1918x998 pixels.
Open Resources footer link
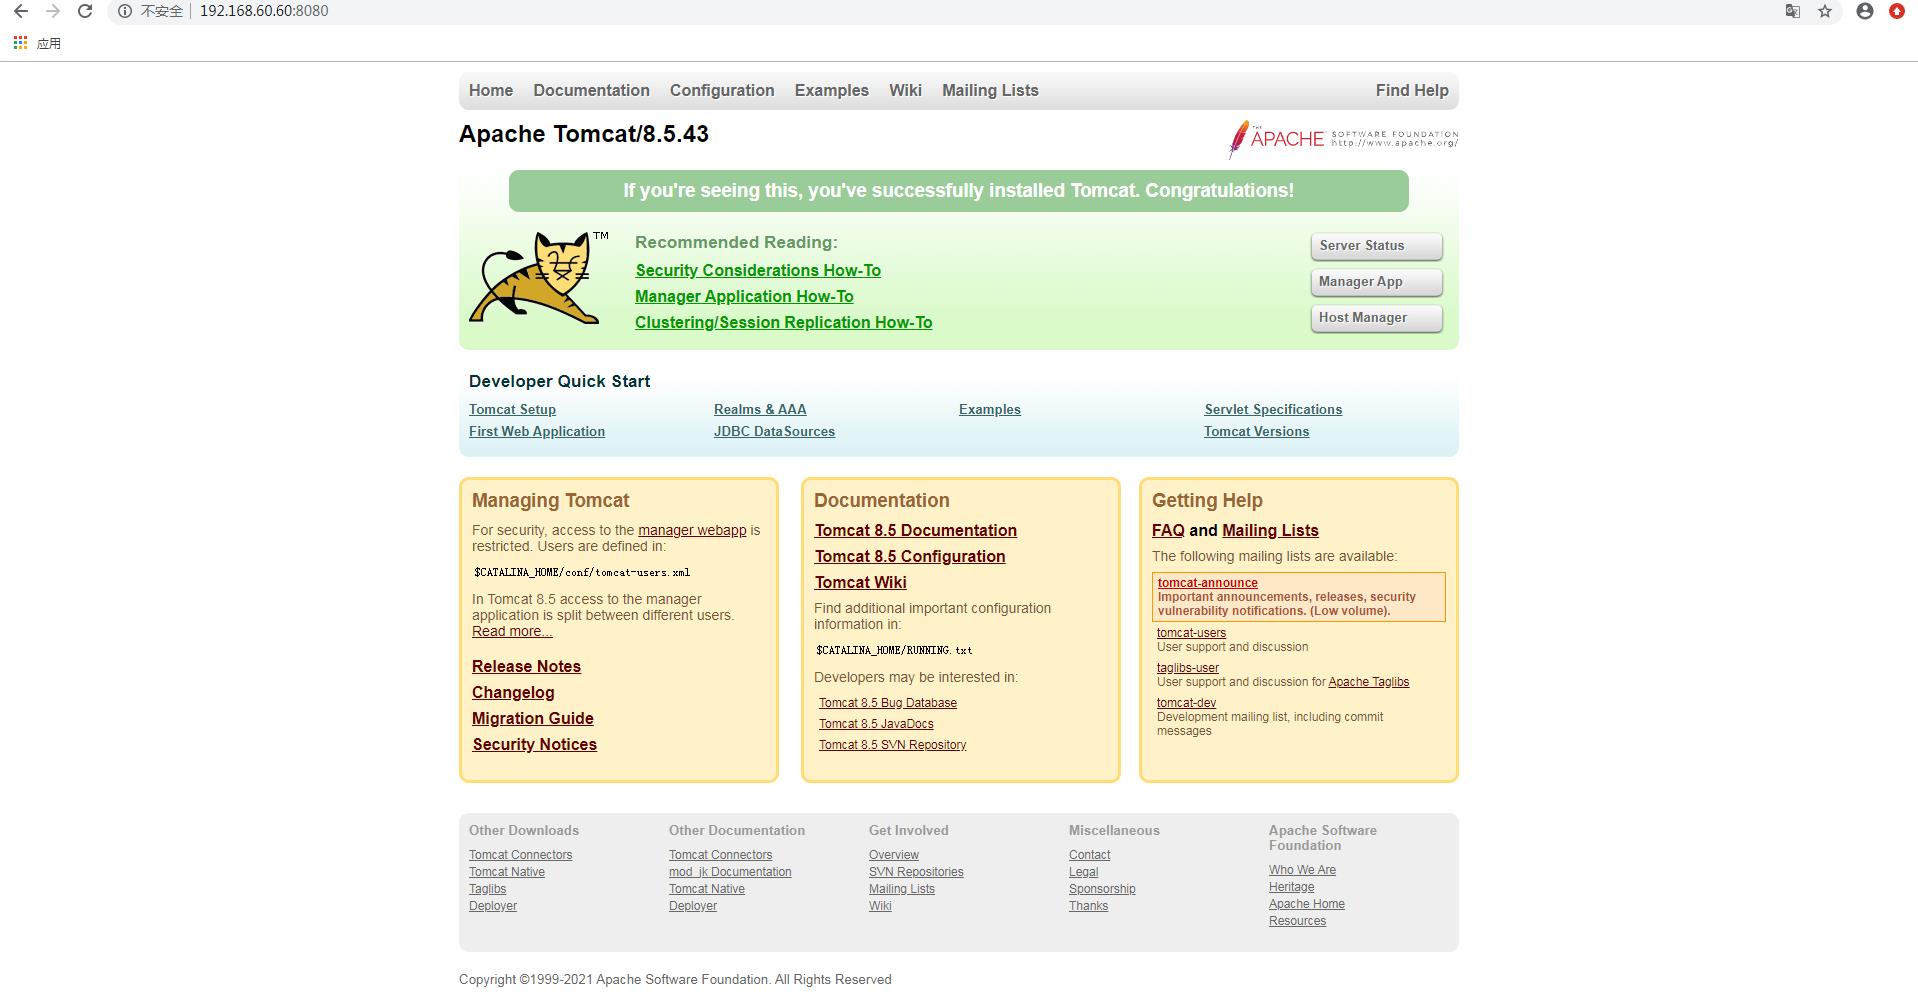click(1297, 921)
